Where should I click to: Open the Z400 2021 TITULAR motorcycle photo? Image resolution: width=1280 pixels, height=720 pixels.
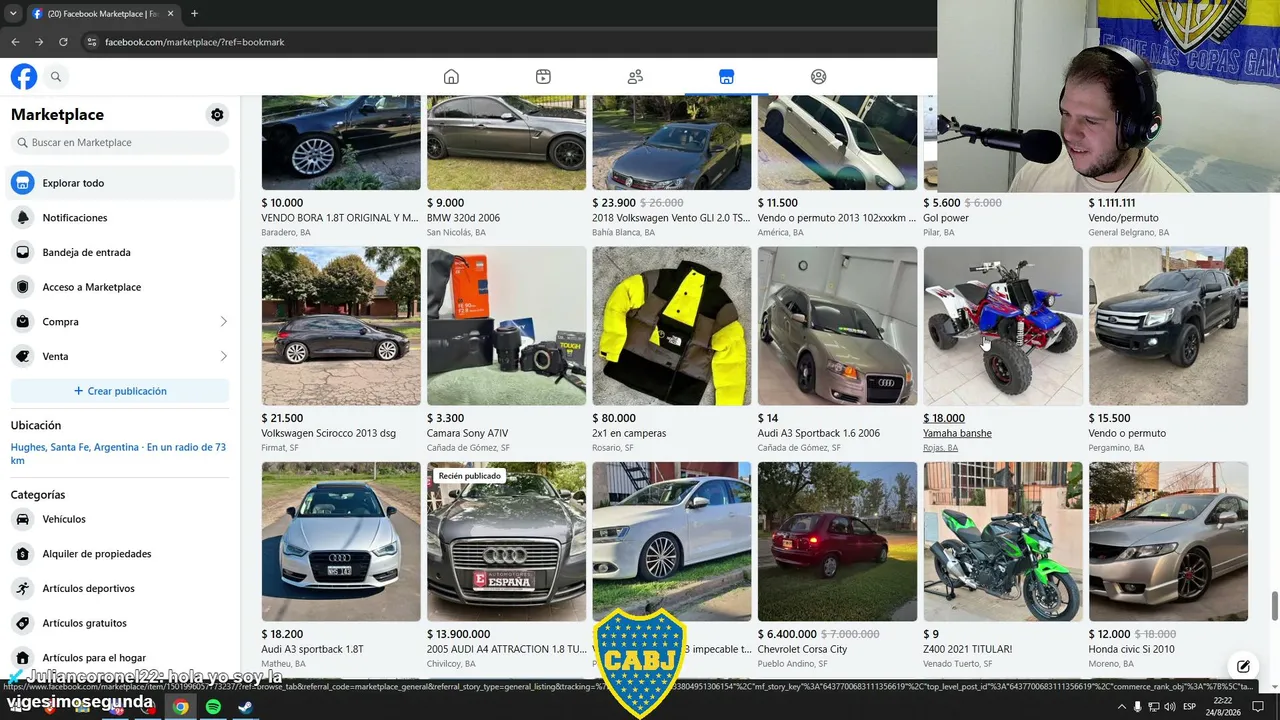click(x=1003, y=542)
